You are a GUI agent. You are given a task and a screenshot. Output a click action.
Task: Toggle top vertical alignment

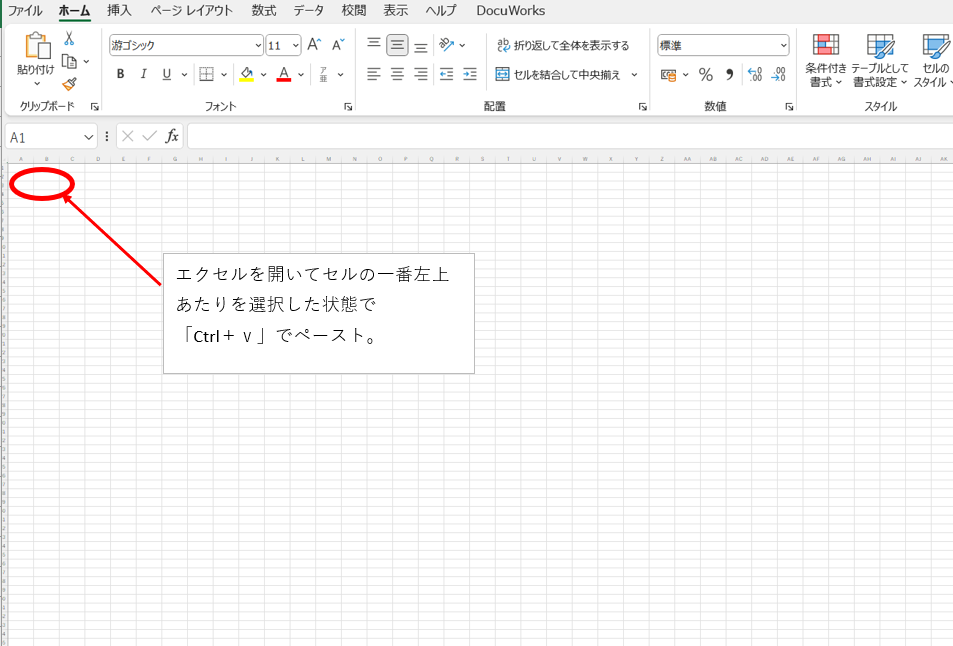point(374,44)
